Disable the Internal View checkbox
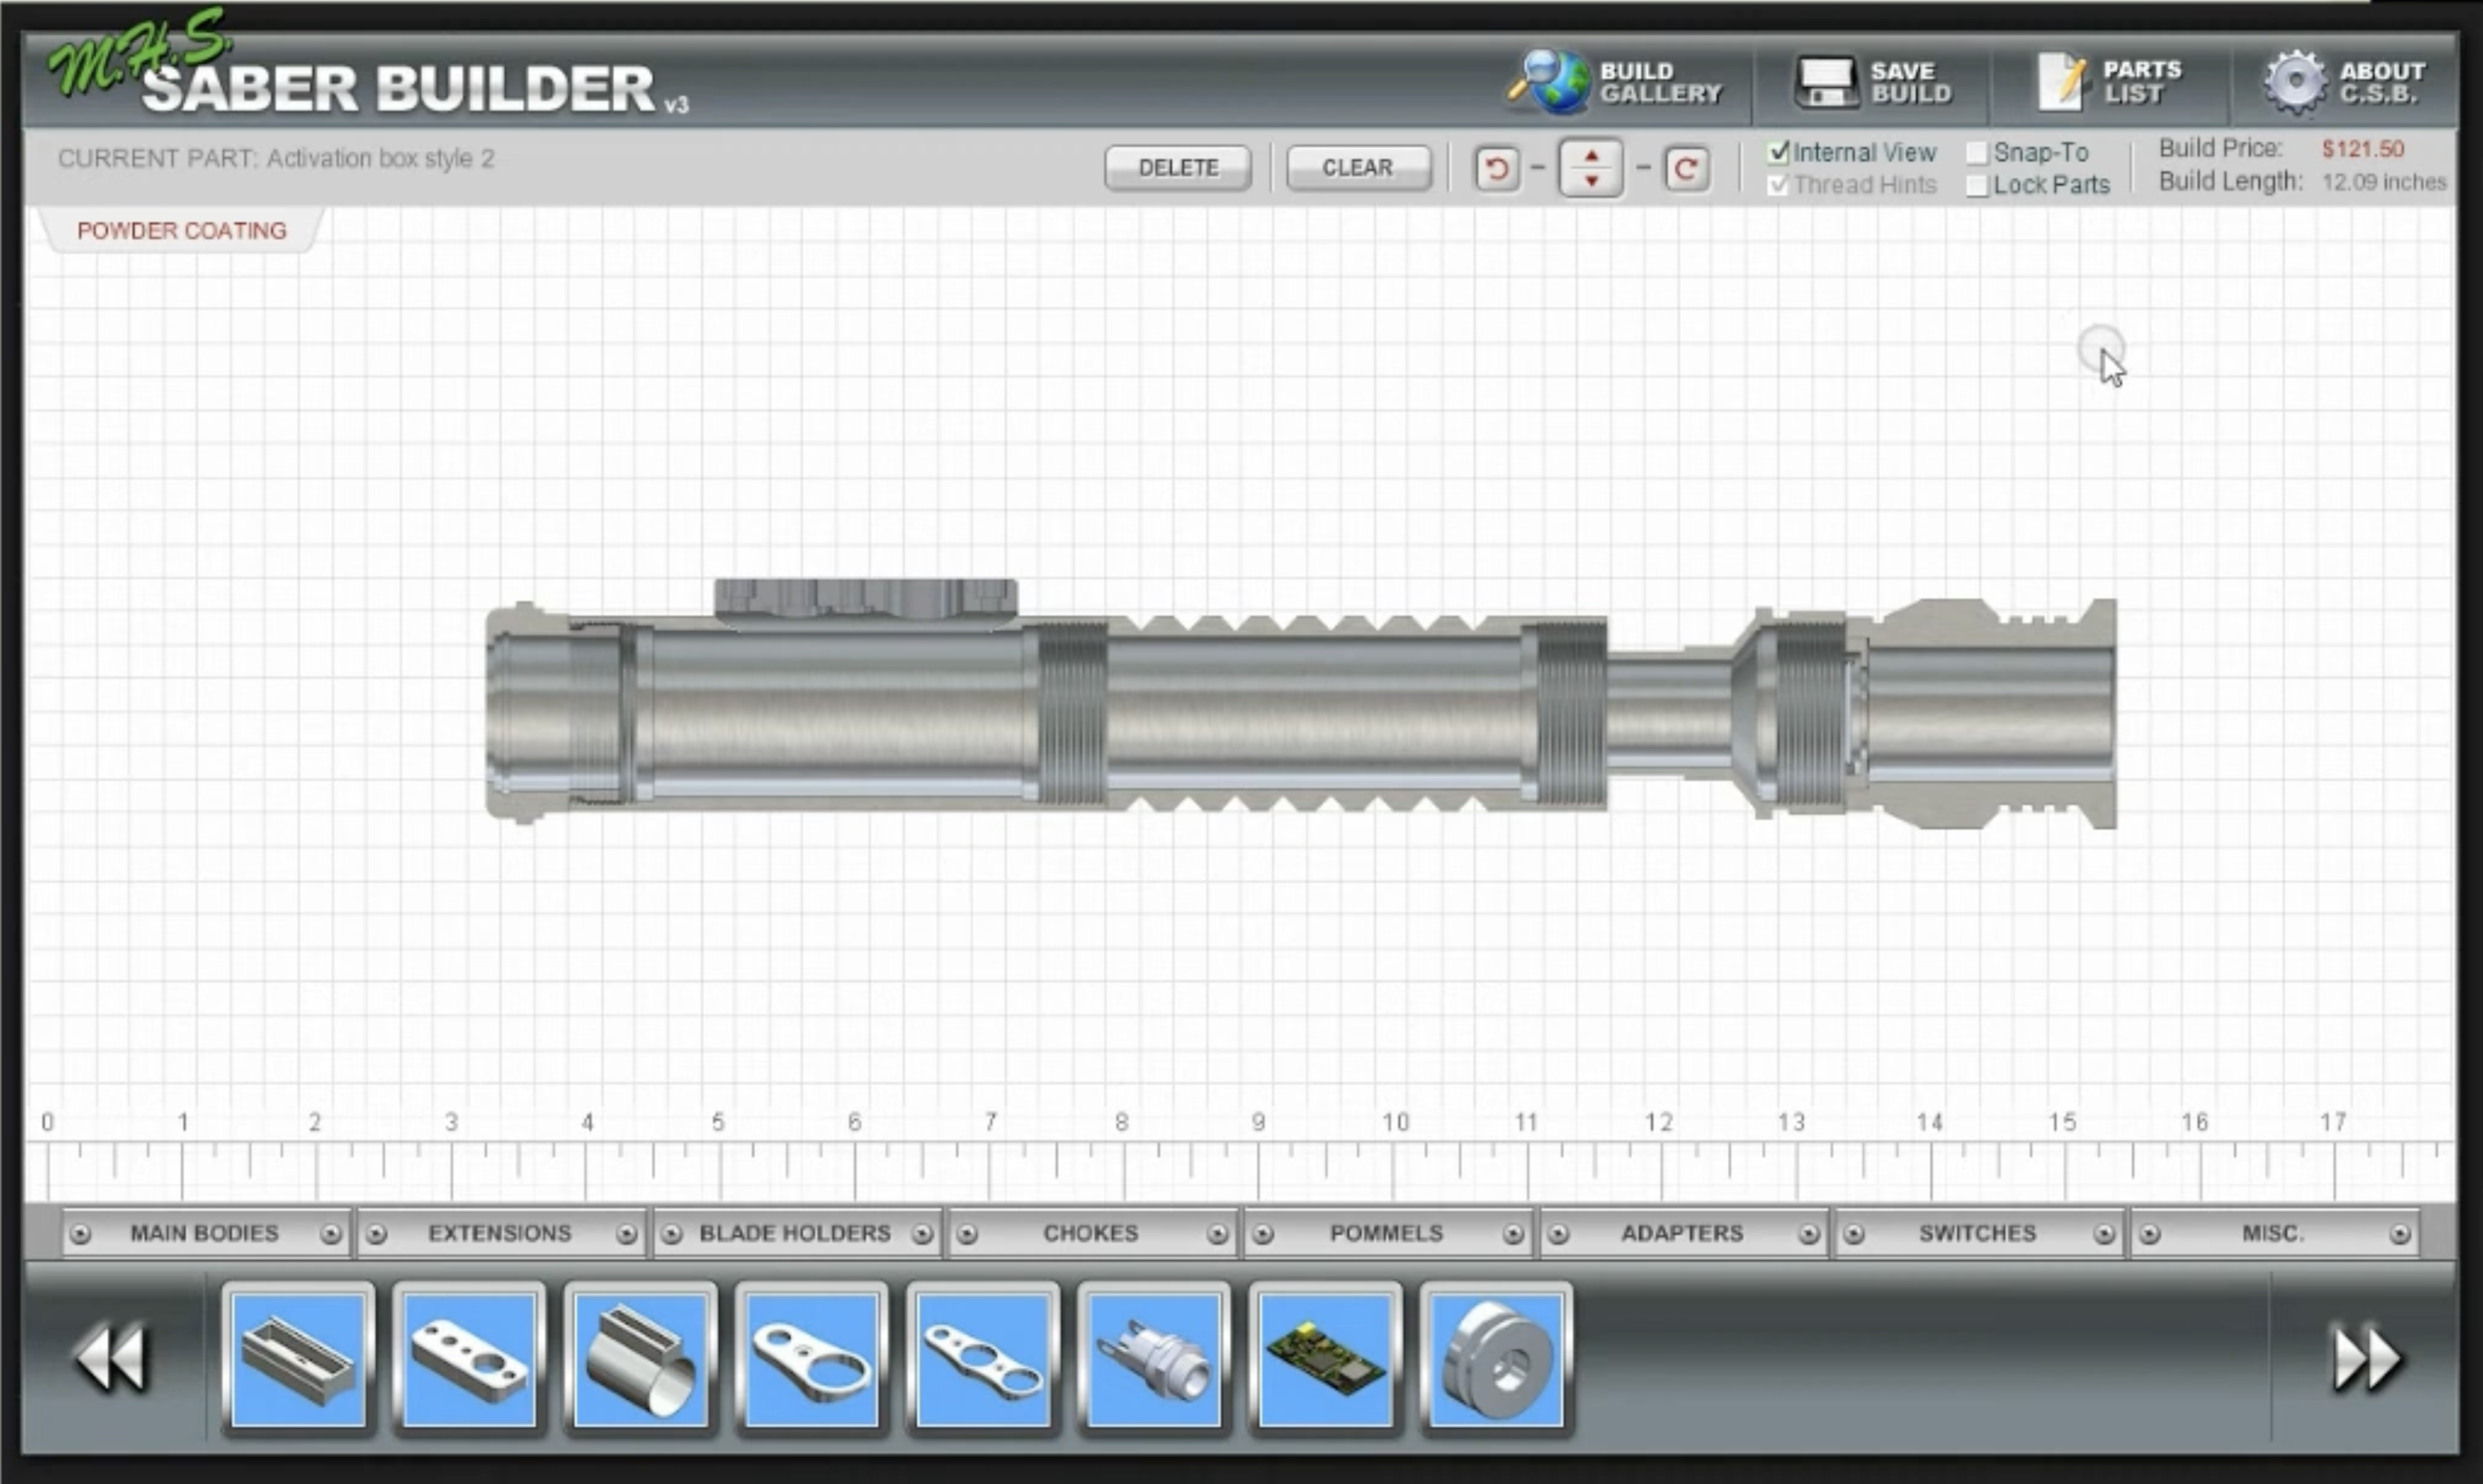The image size is (2483, 1484). pyautogui.click(x=1778, y=153)
